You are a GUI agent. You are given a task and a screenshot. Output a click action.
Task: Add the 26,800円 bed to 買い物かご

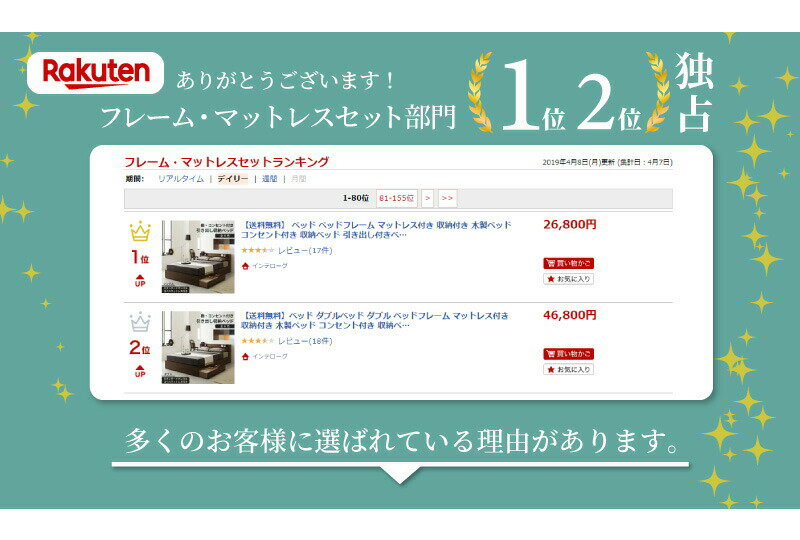[568, 263]
